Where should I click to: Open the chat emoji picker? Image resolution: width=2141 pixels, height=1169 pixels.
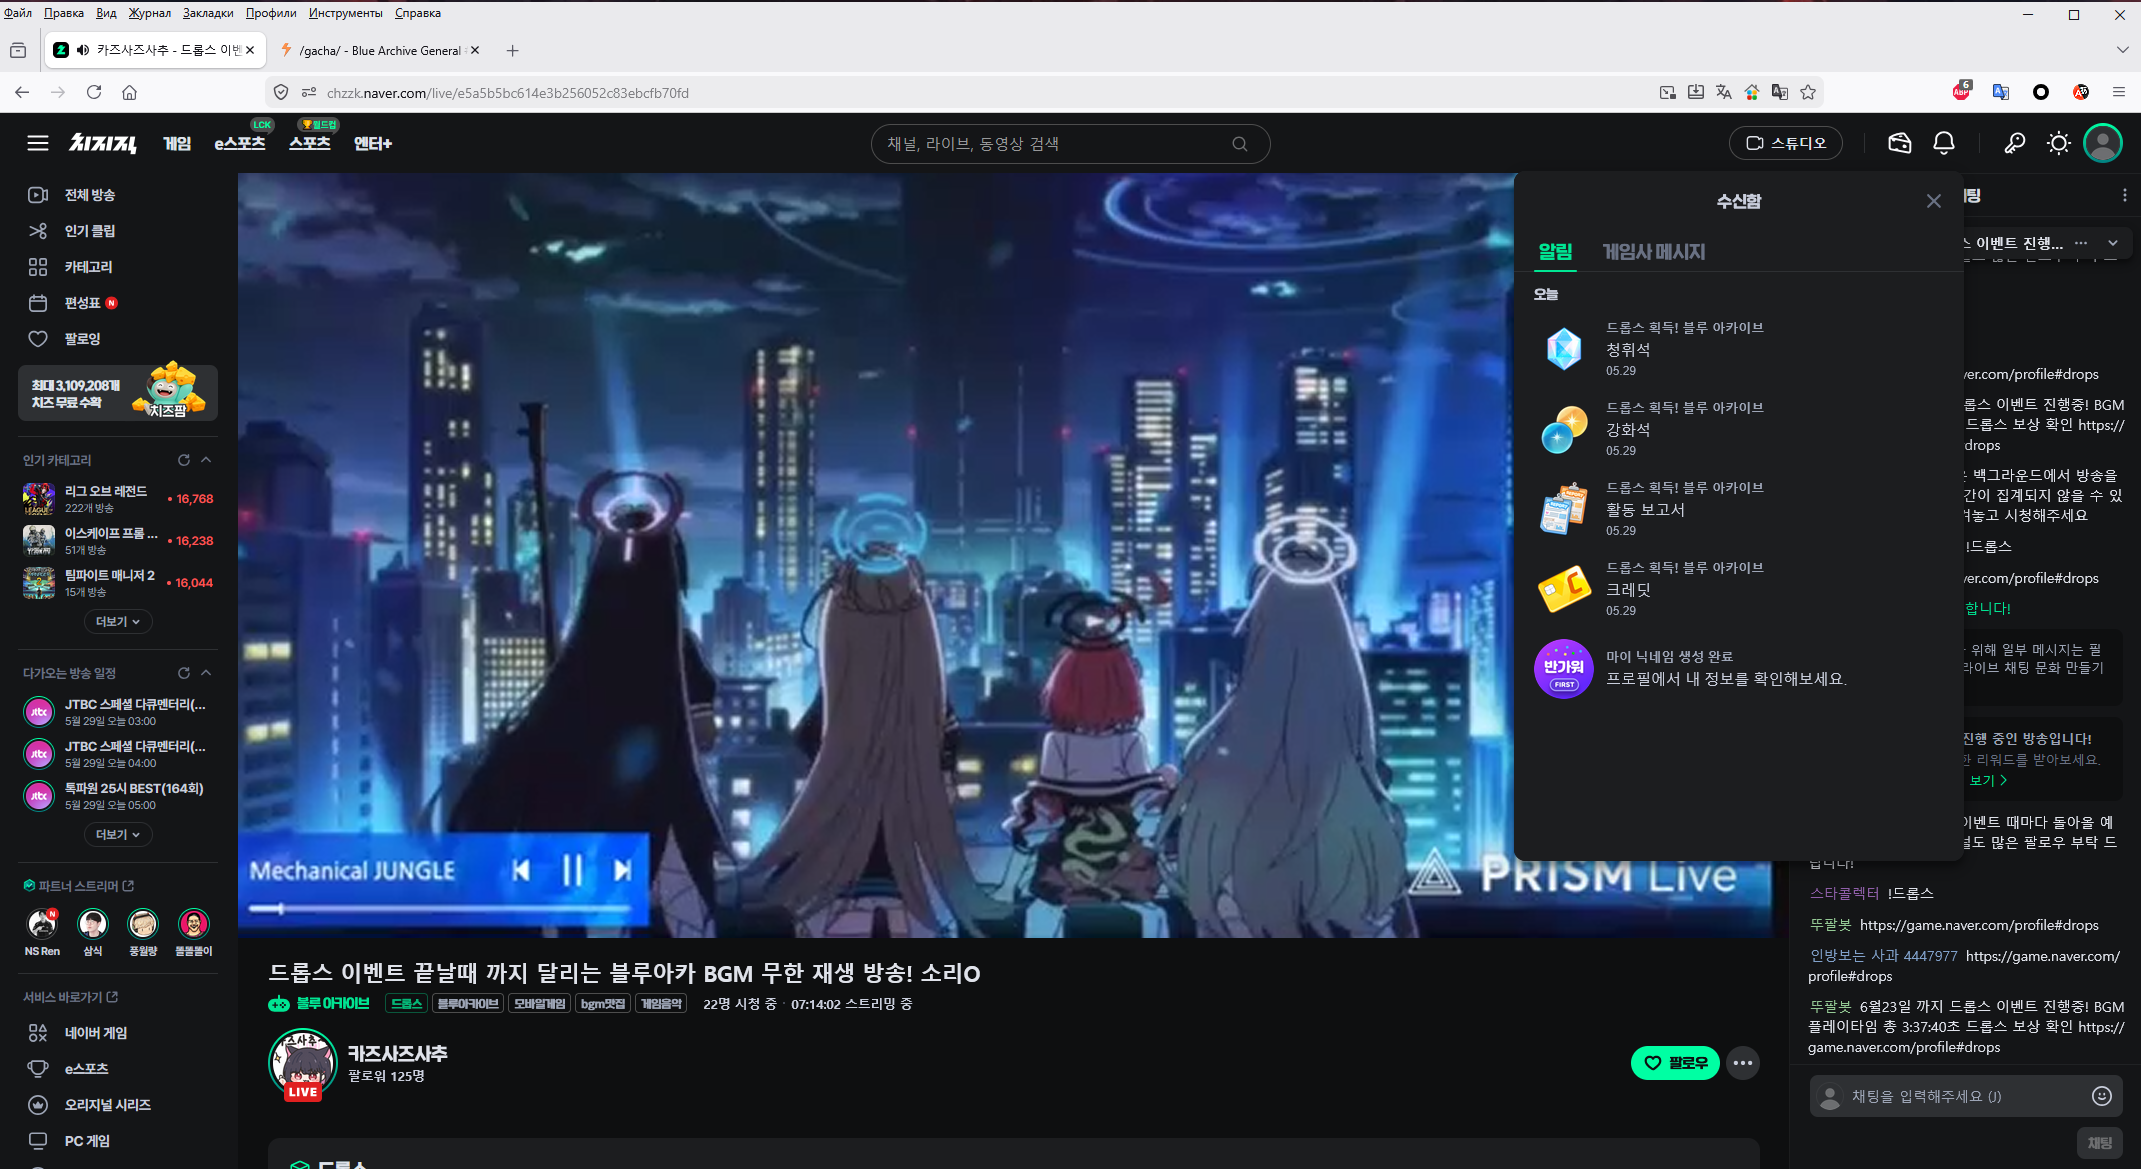2102,1096
